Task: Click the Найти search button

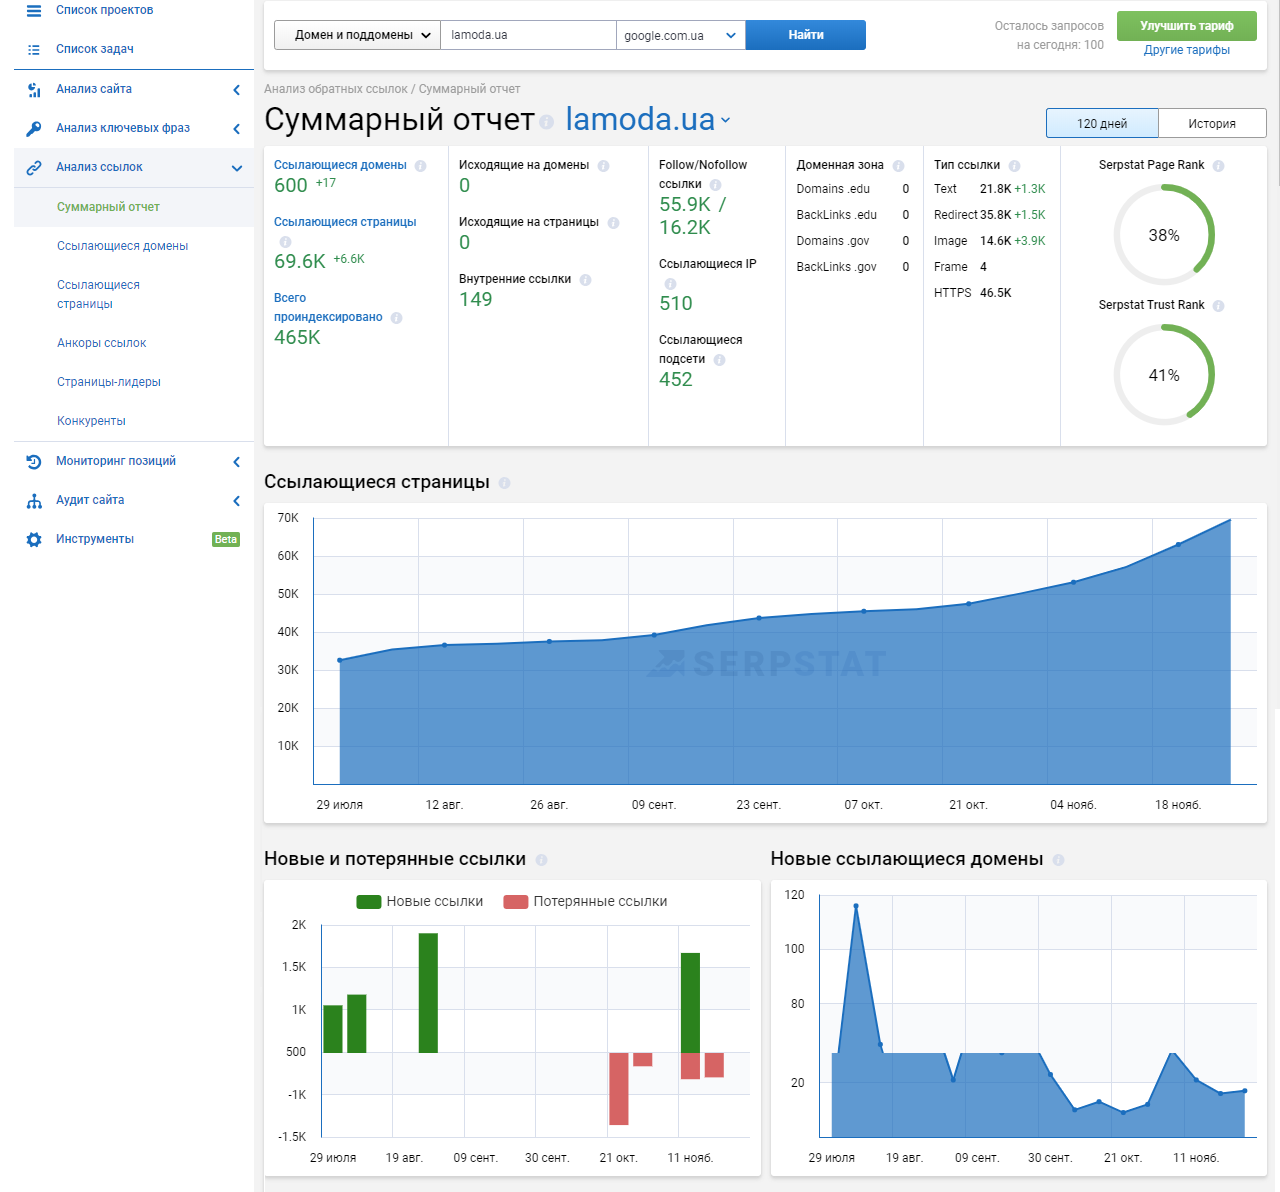Action: point(806,35)
